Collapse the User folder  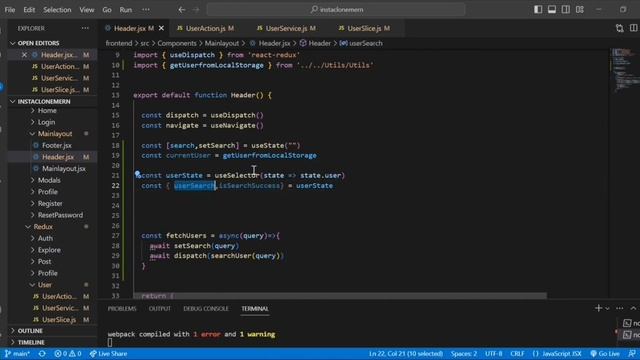[x=44, y=285]
